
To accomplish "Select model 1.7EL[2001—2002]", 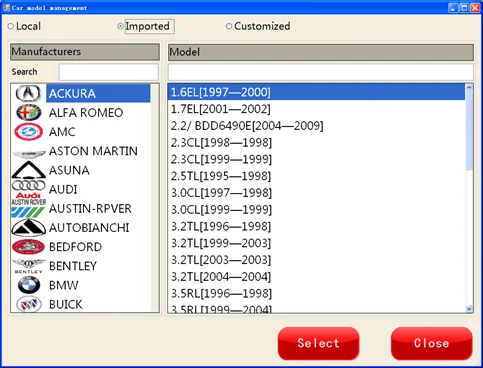I will point(316,109).
